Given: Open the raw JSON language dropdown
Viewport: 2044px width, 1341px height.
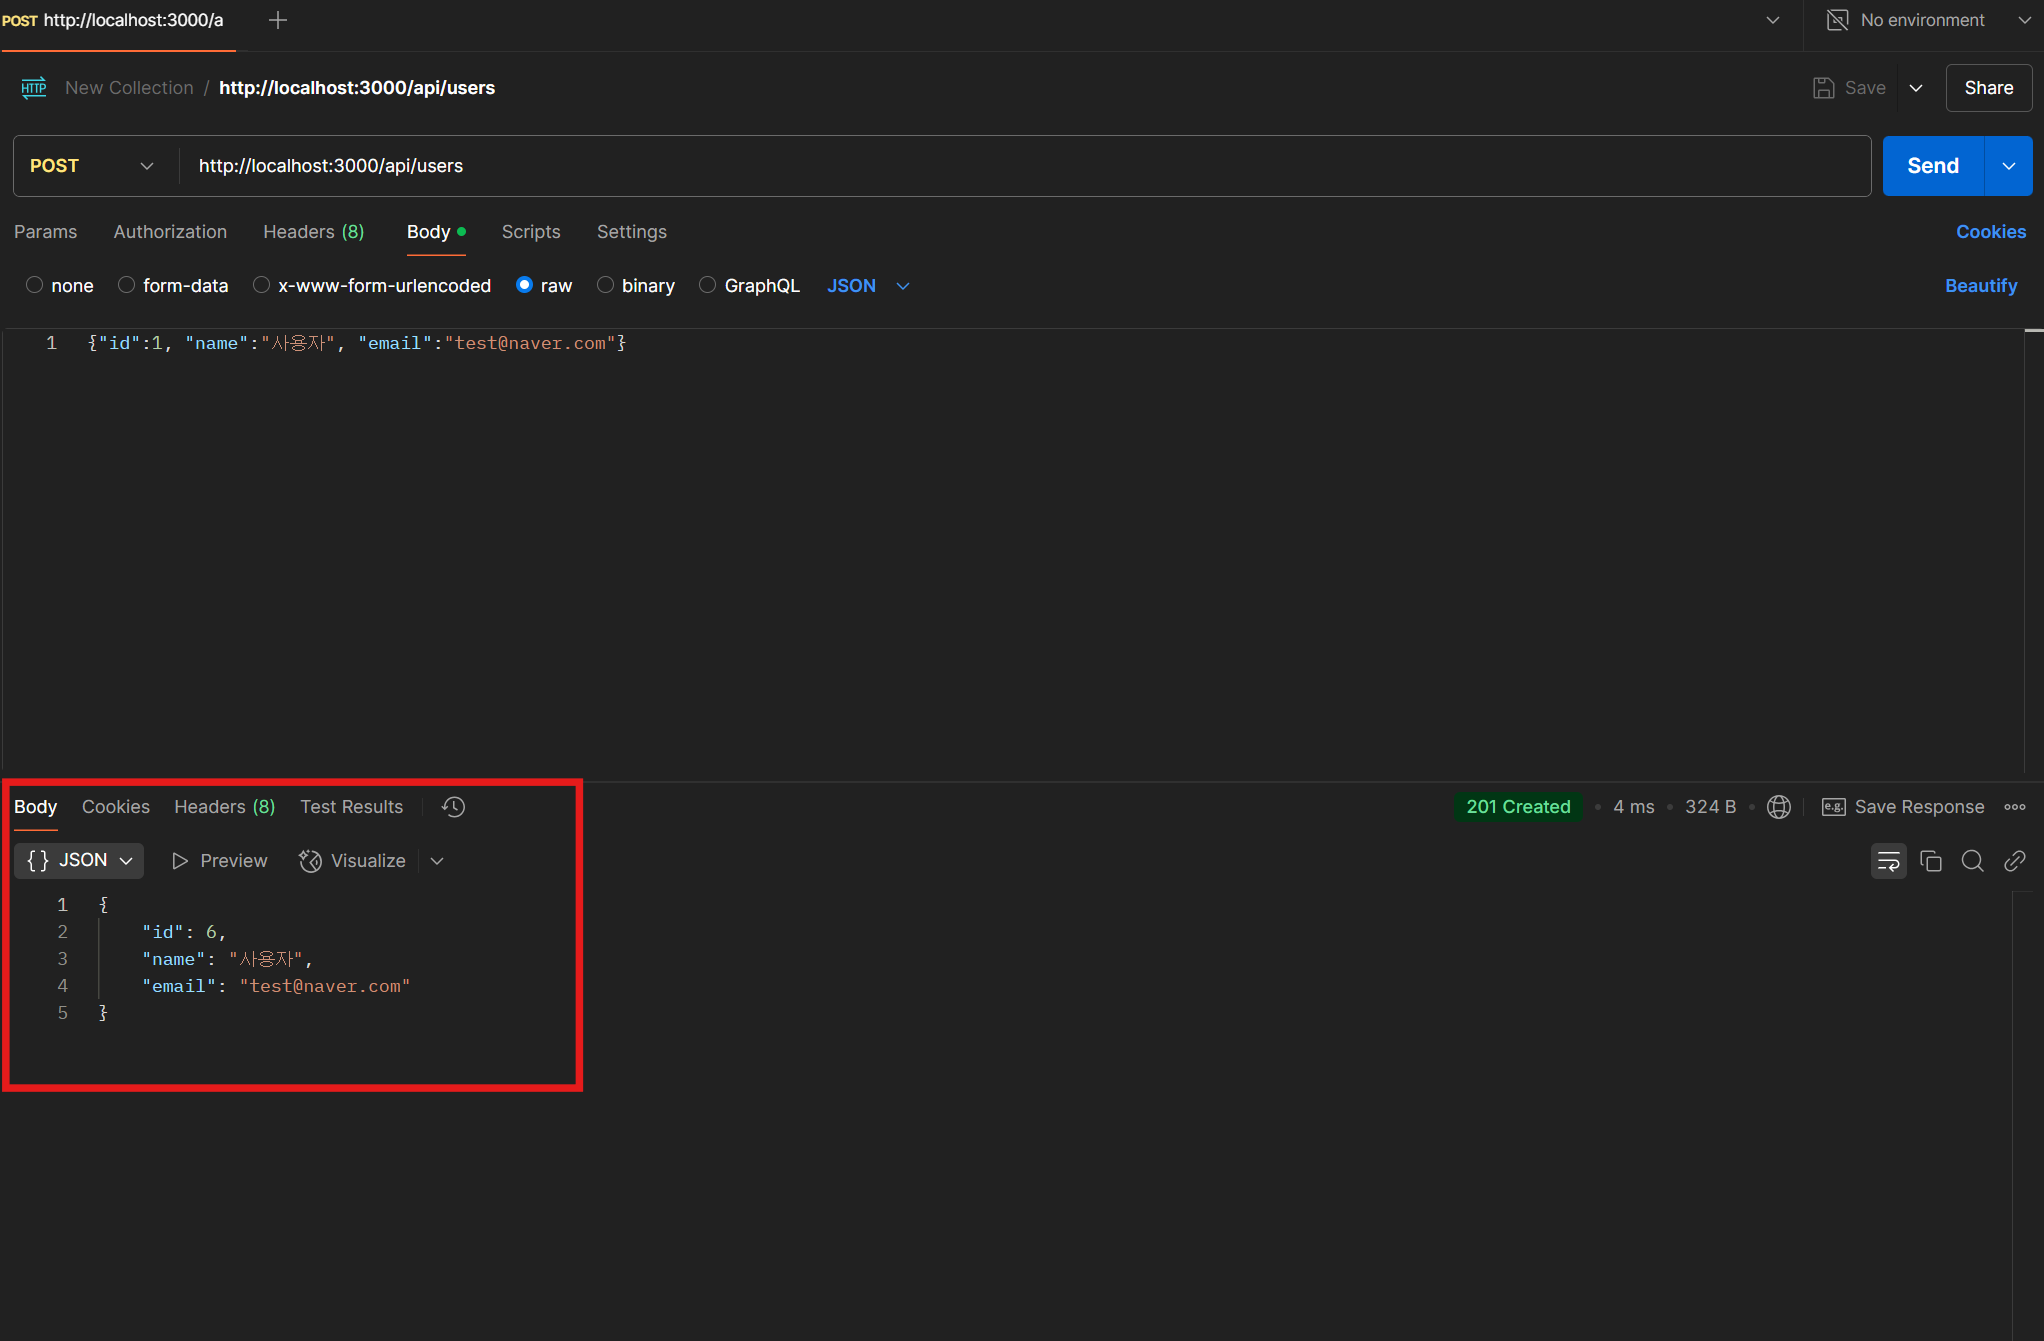Looking at the screenshot, I should [x=868, y=286].
